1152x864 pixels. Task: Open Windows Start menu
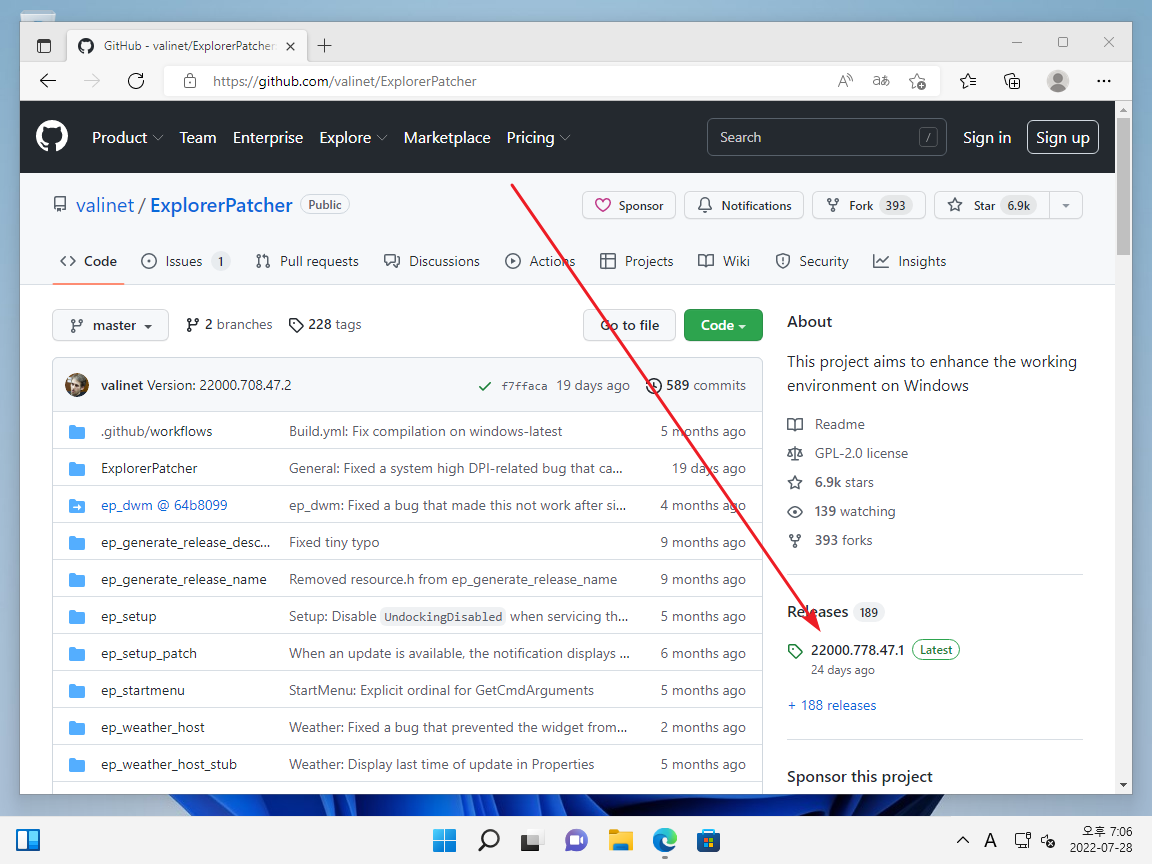pyautogui.click(x=444, y=840)
